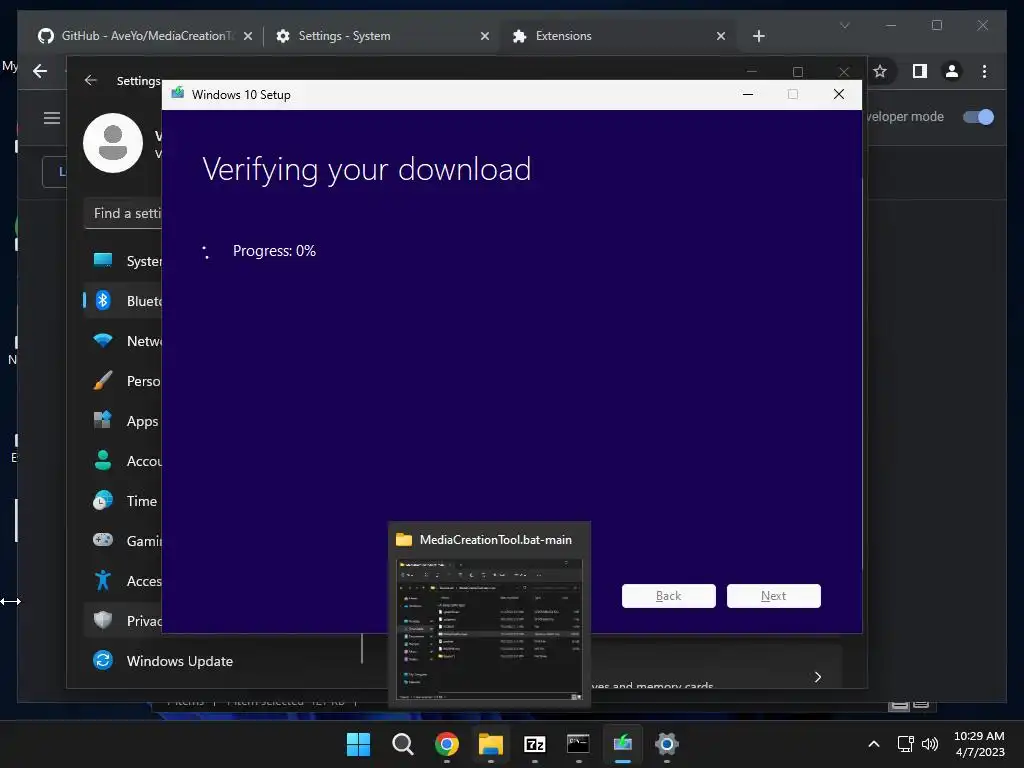
Task: Close the Windows 10 Setup window
Action: tap(839, 95)
